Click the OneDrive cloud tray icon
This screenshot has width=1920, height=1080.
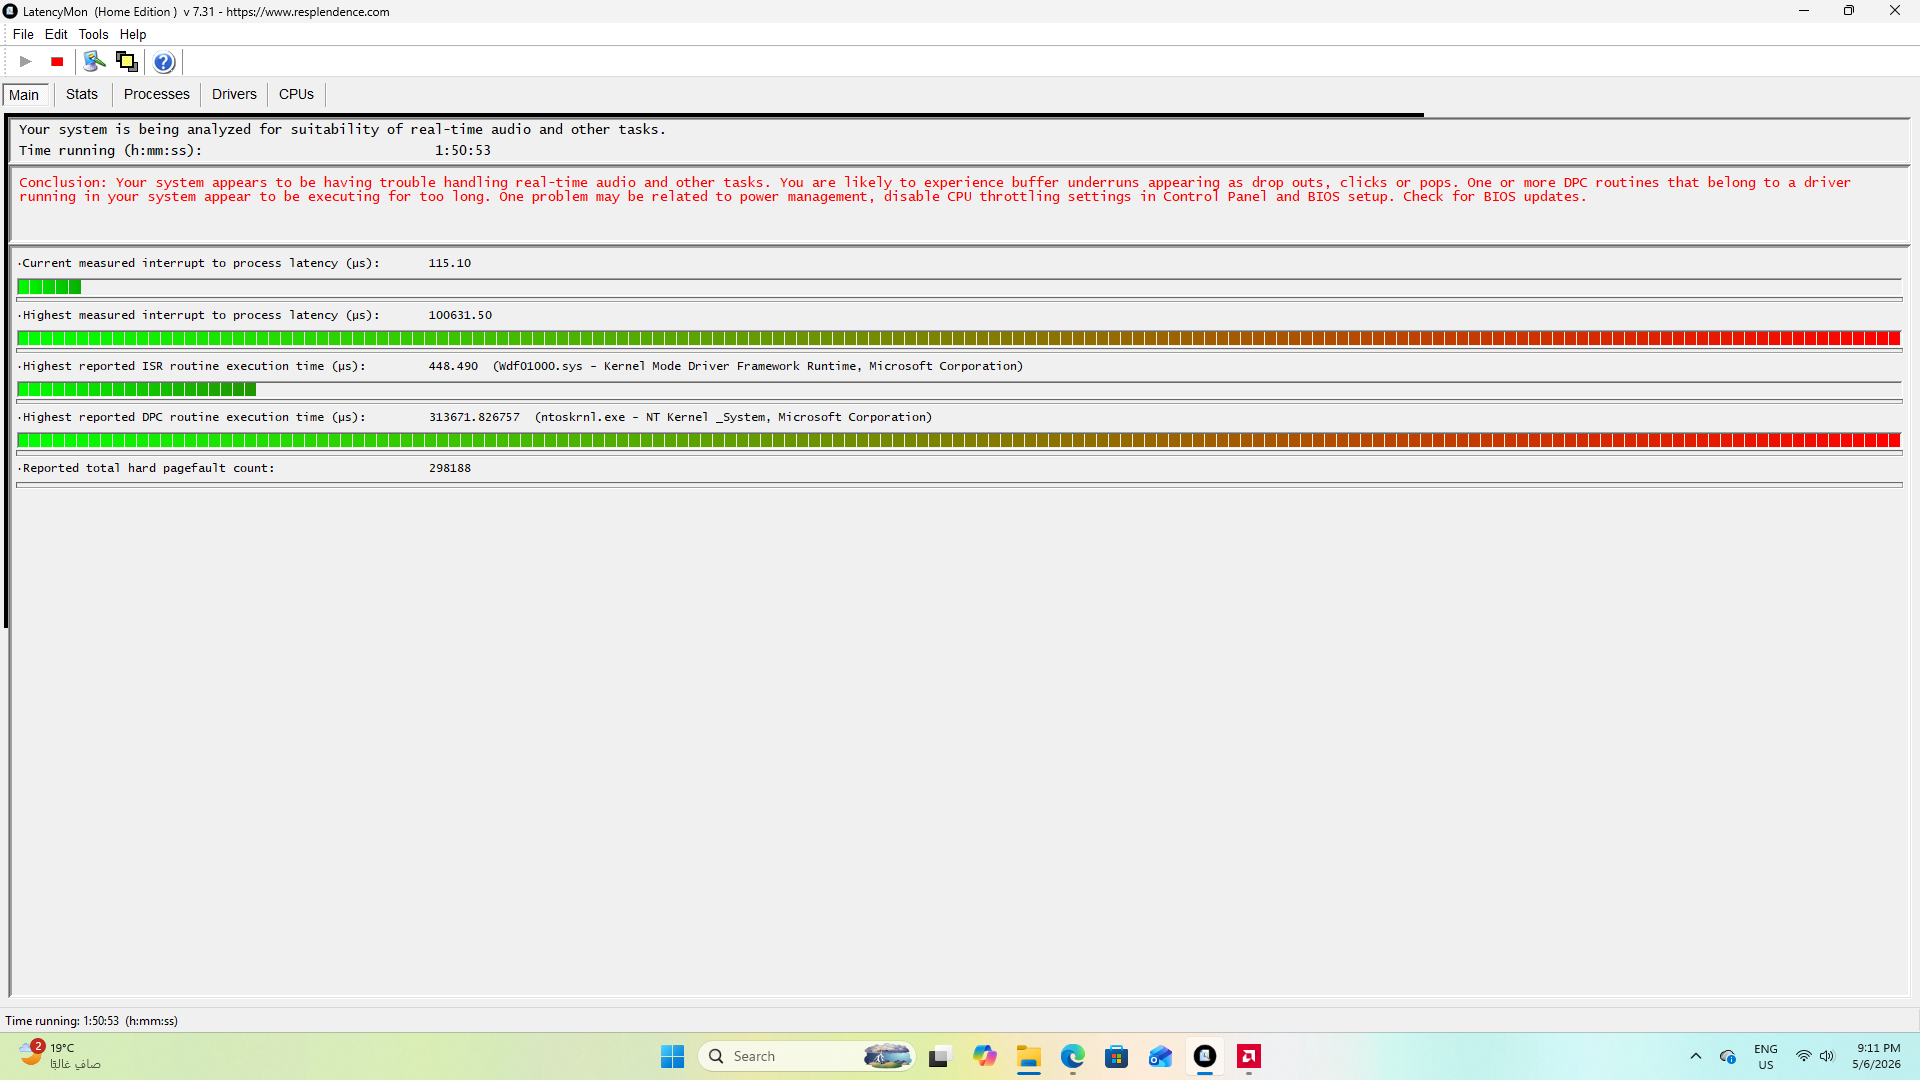point(1728,1056)
